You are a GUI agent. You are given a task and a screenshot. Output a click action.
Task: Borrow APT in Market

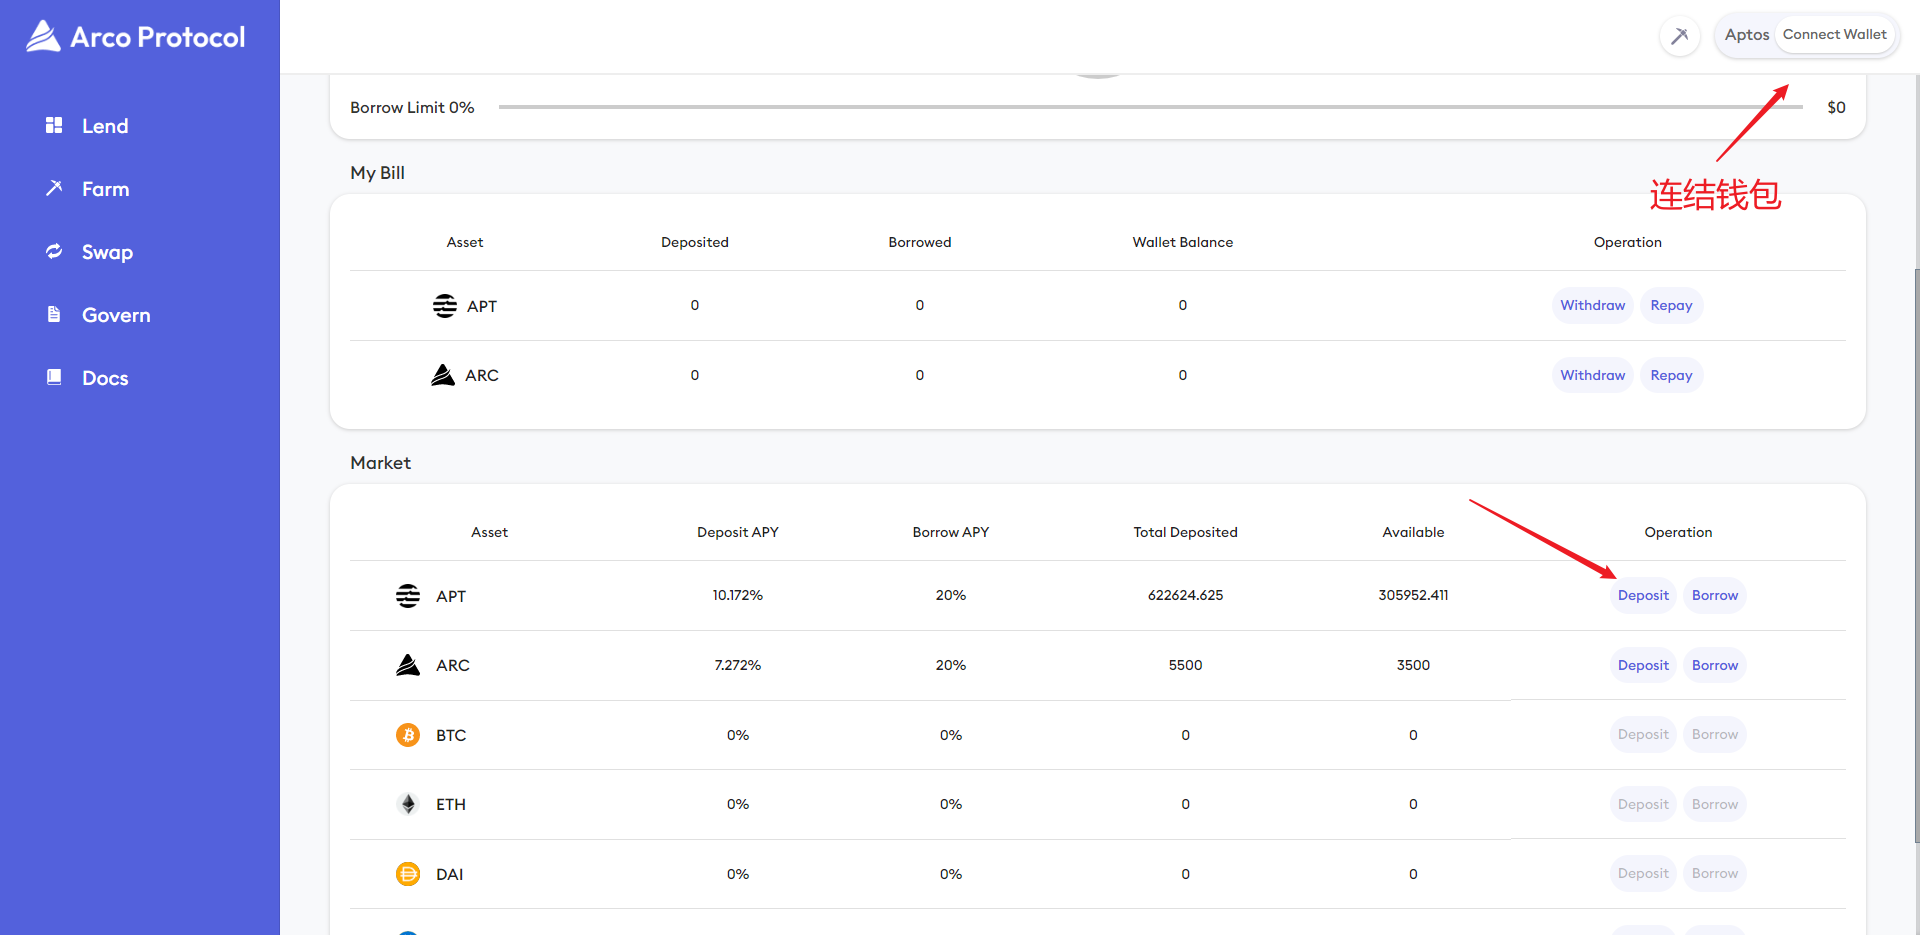1715,595
